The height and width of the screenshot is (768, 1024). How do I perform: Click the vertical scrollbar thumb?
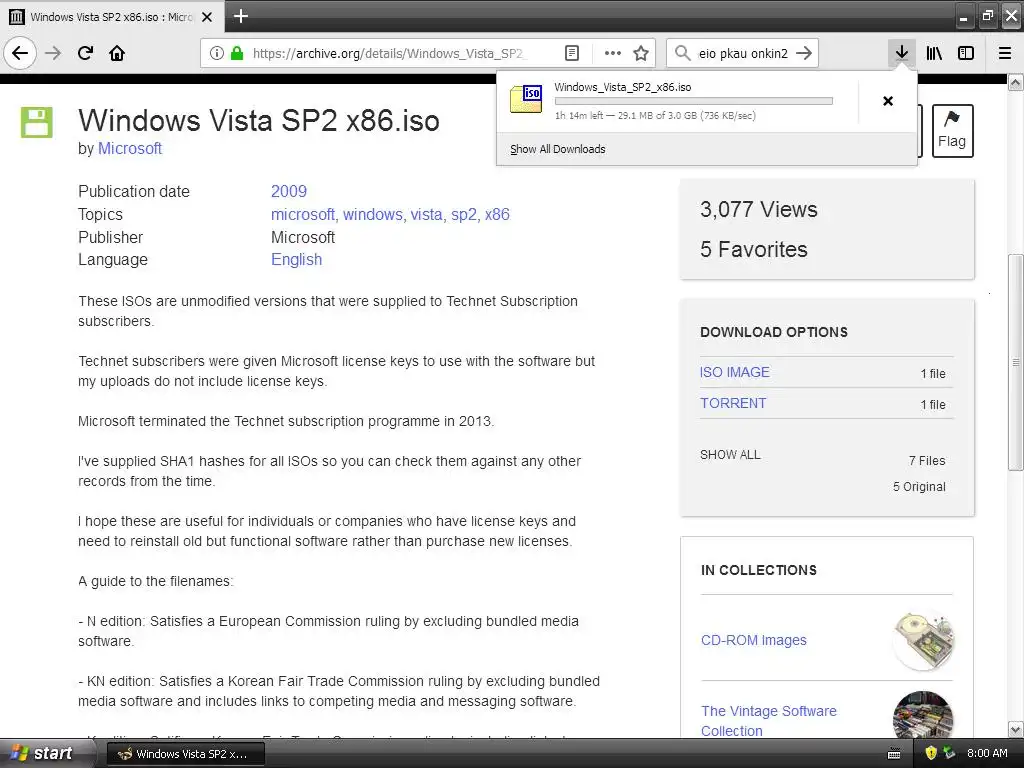1015,362
